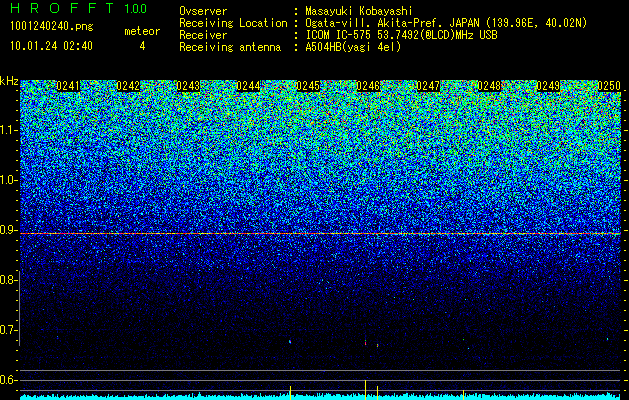Click the 'meteor' count label

point(142,31)
